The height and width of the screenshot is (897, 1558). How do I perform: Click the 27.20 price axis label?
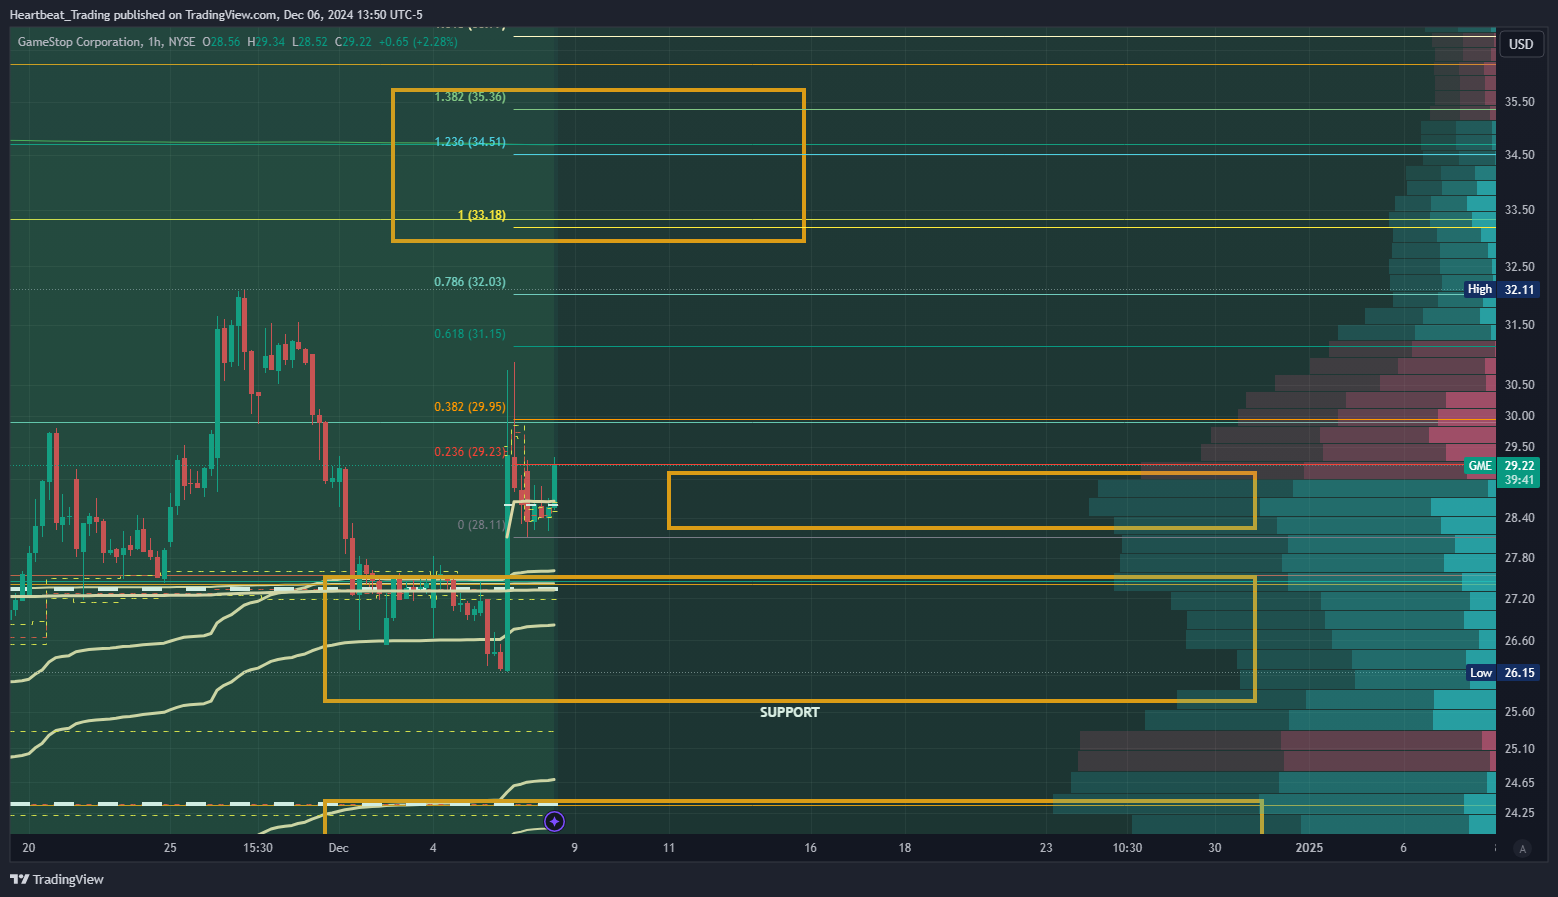(x=1520, y=599)
